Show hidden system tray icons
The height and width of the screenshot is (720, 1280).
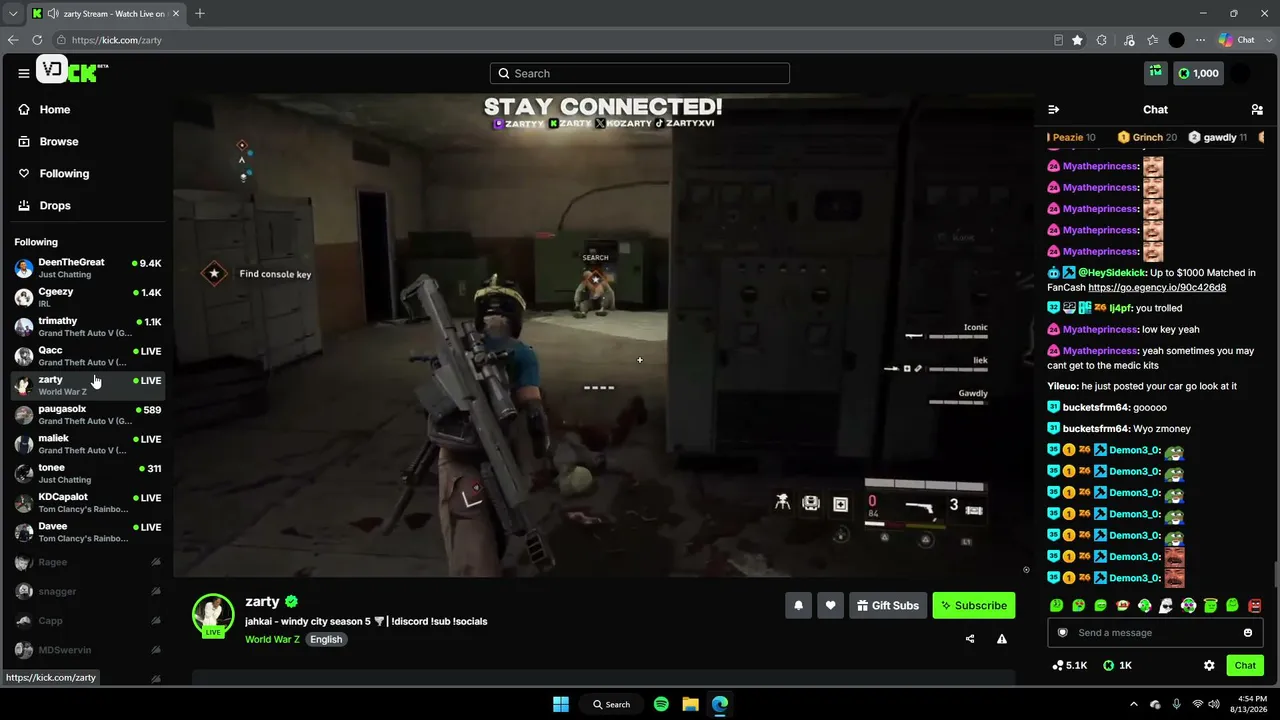(1133, 704)
